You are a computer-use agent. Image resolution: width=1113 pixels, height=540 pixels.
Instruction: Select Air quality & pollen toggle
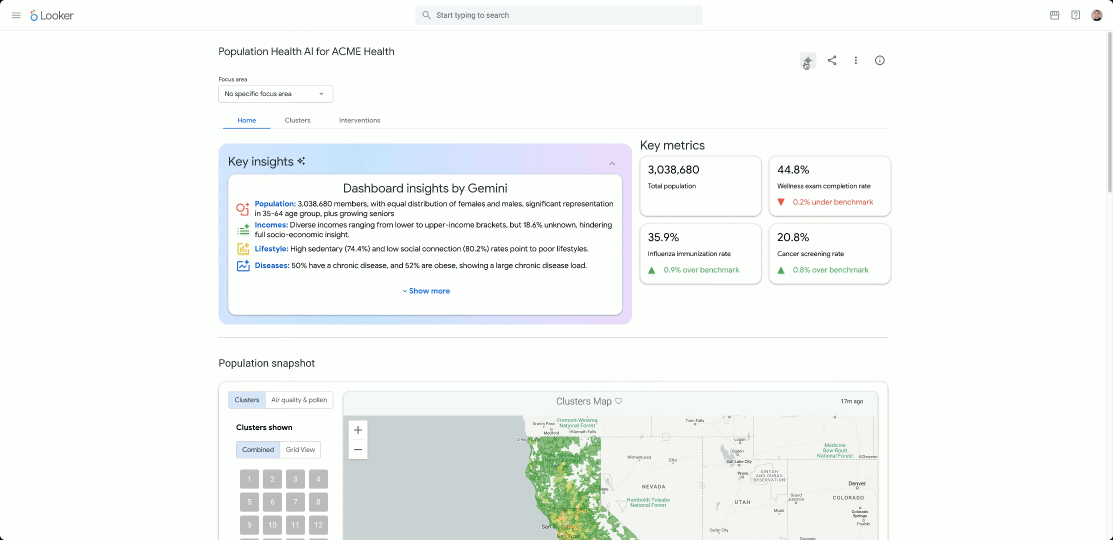point(299,400)
